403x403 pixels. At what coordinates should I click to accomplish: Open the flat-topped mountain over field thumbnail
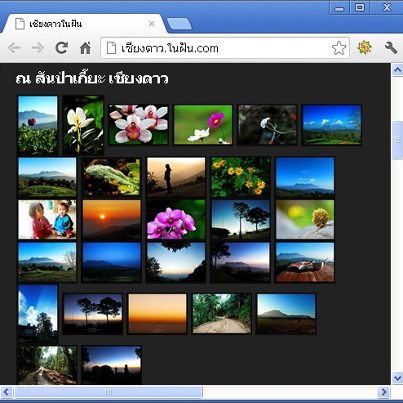pos(286,314)
